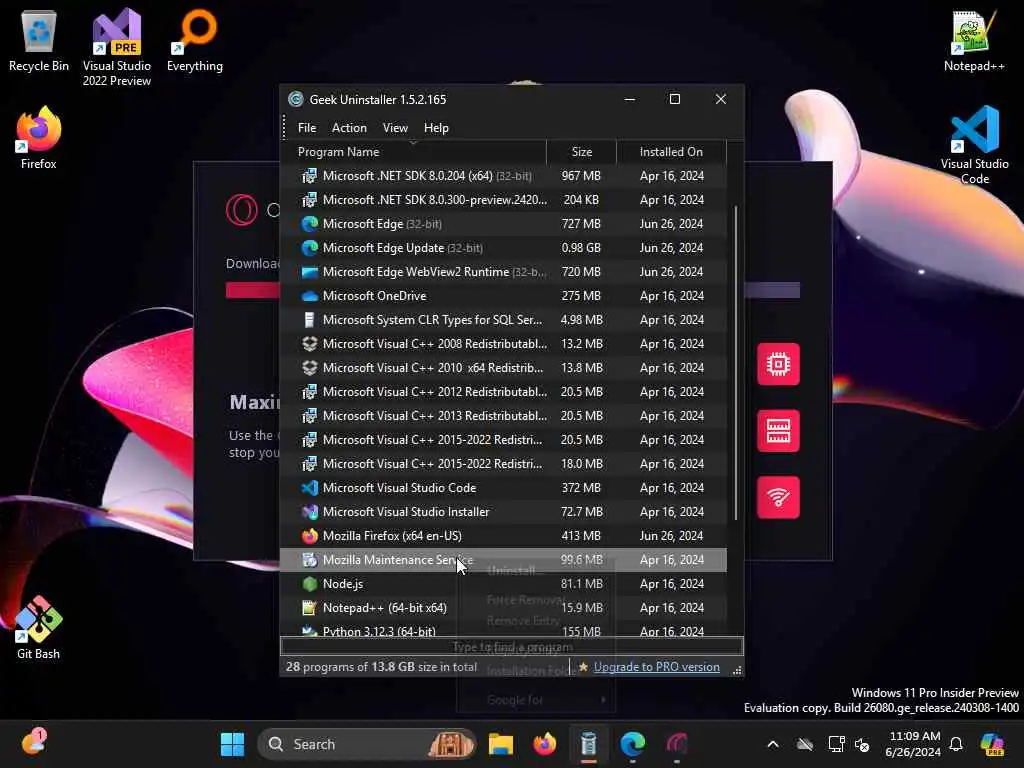Screen dimensions: 1024x768
Task: Click the network limiter icon in Opera window
Action: pos(778,498)
